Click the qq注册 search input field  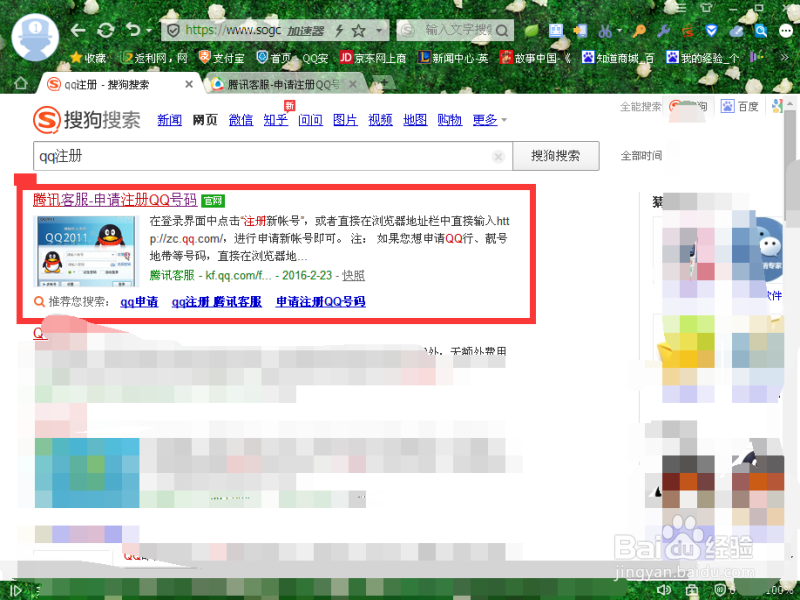[272, 156]
